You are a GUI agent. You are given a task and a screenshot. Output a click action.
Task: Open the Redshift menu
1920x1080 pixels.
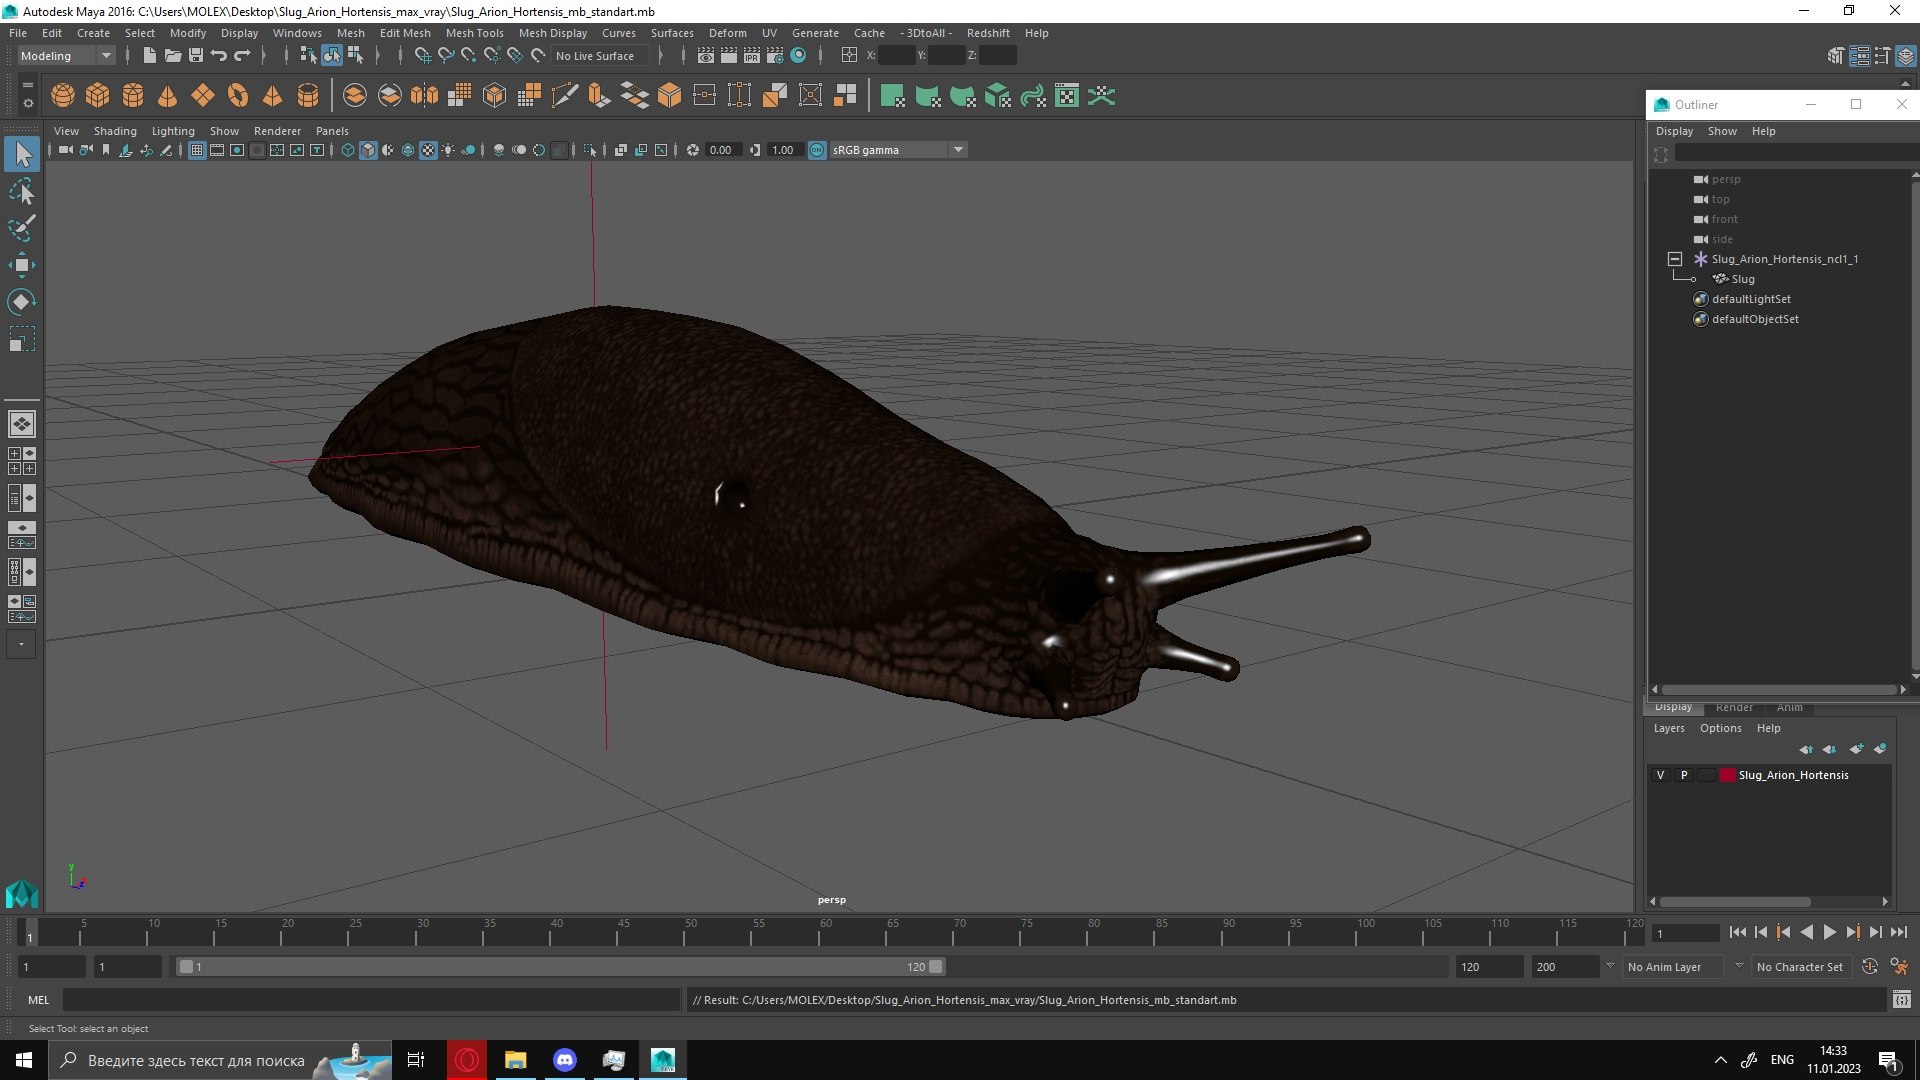pos(987,33)
